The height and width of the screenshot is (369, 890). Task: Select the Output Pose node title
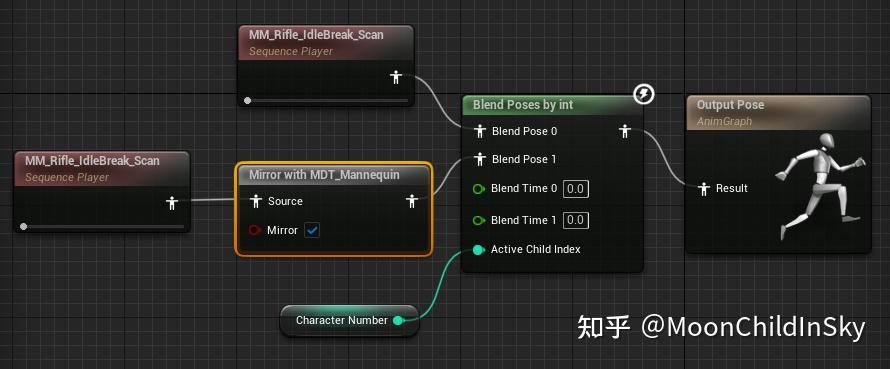pos(730,105)
